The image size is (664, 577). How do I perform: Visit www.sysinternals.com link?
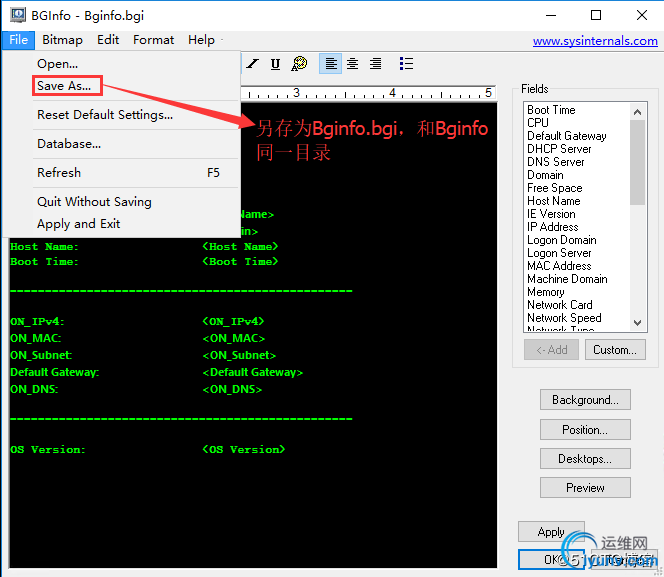tap(595, 41)
